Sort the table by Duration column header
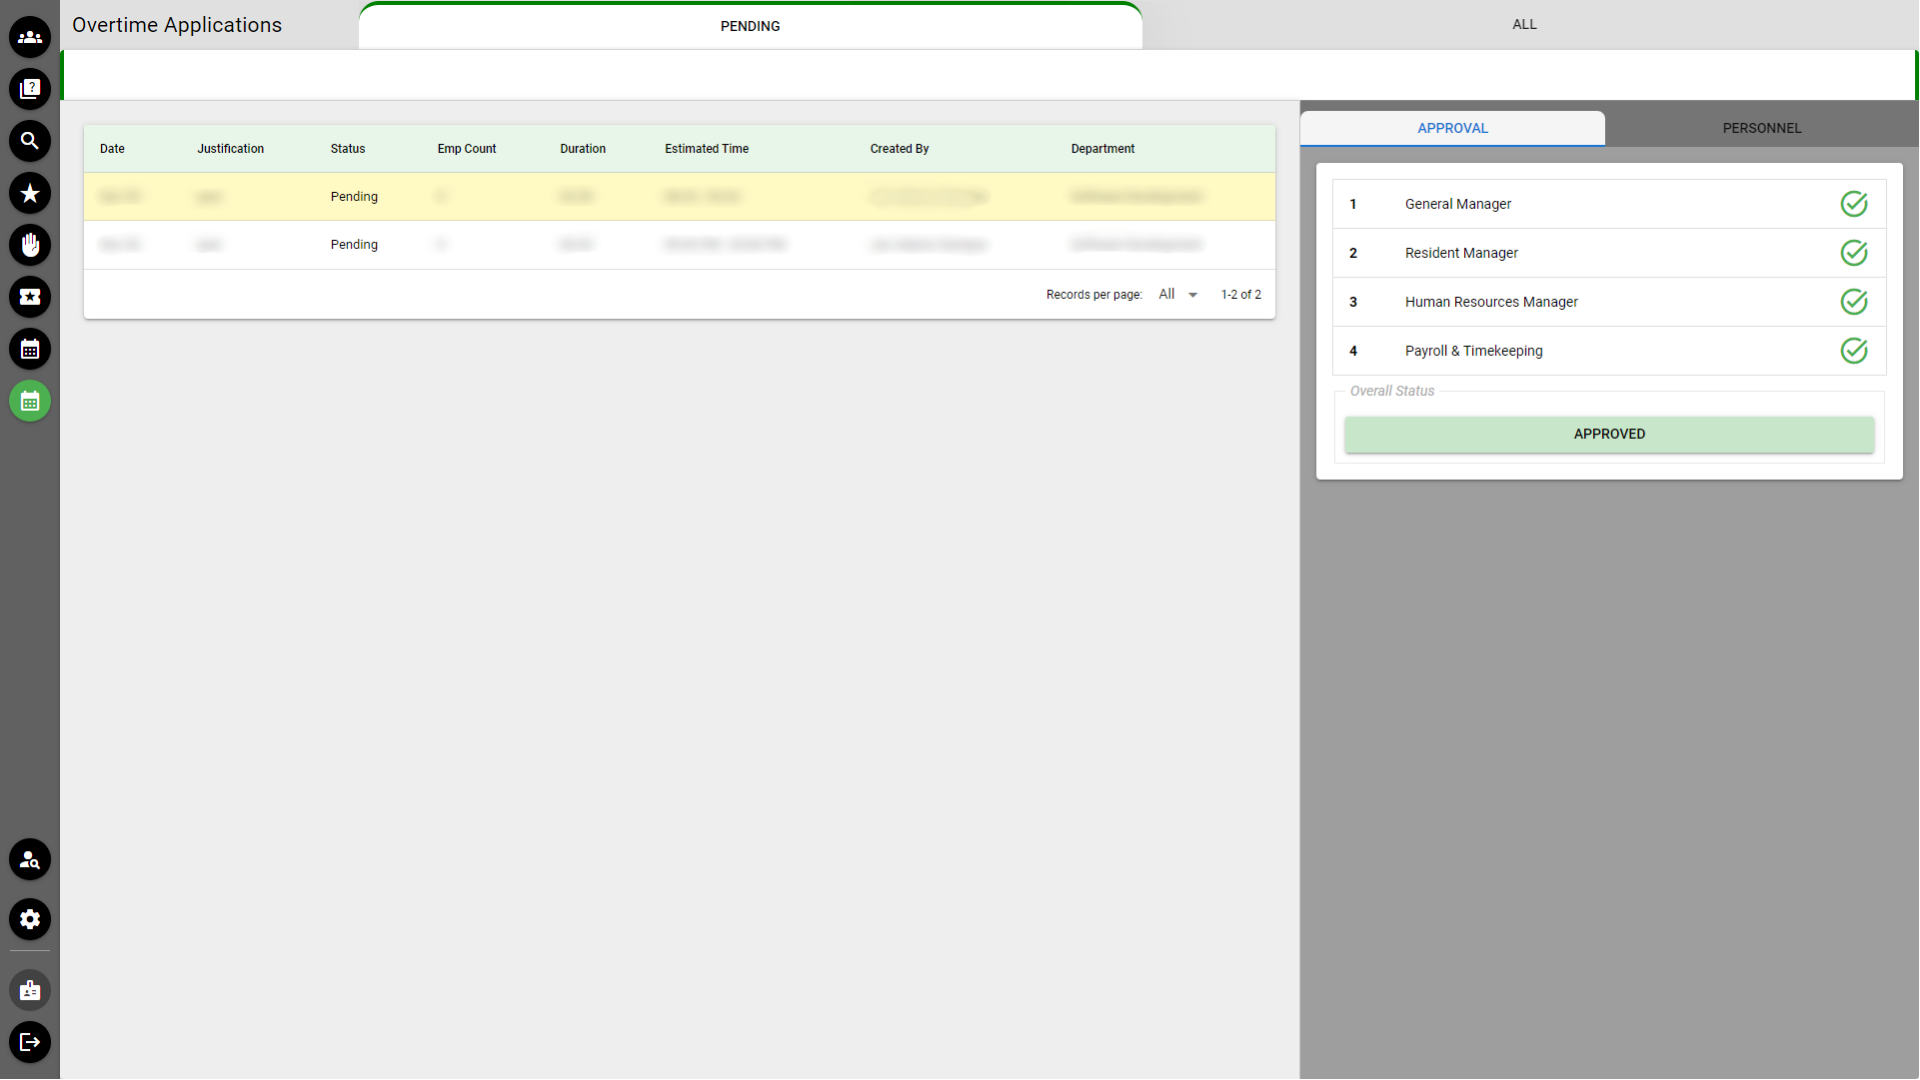This screenshot has width=1920, height=1080. (x=582, y=149)
